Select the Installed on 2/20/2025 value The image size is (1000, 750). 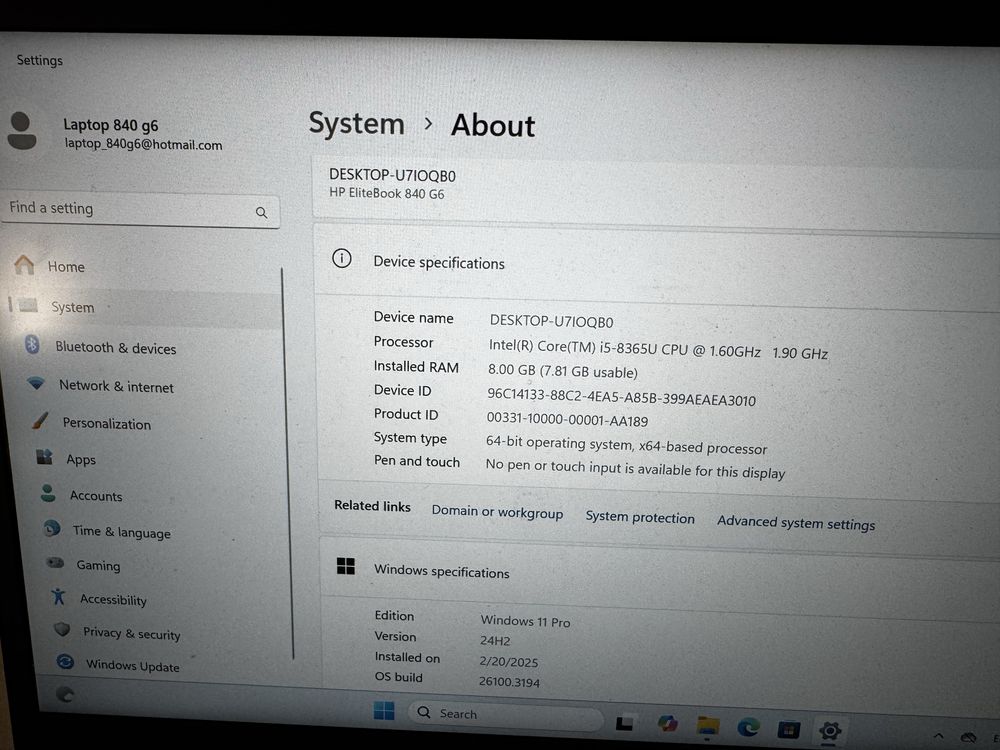click(508, 661)
